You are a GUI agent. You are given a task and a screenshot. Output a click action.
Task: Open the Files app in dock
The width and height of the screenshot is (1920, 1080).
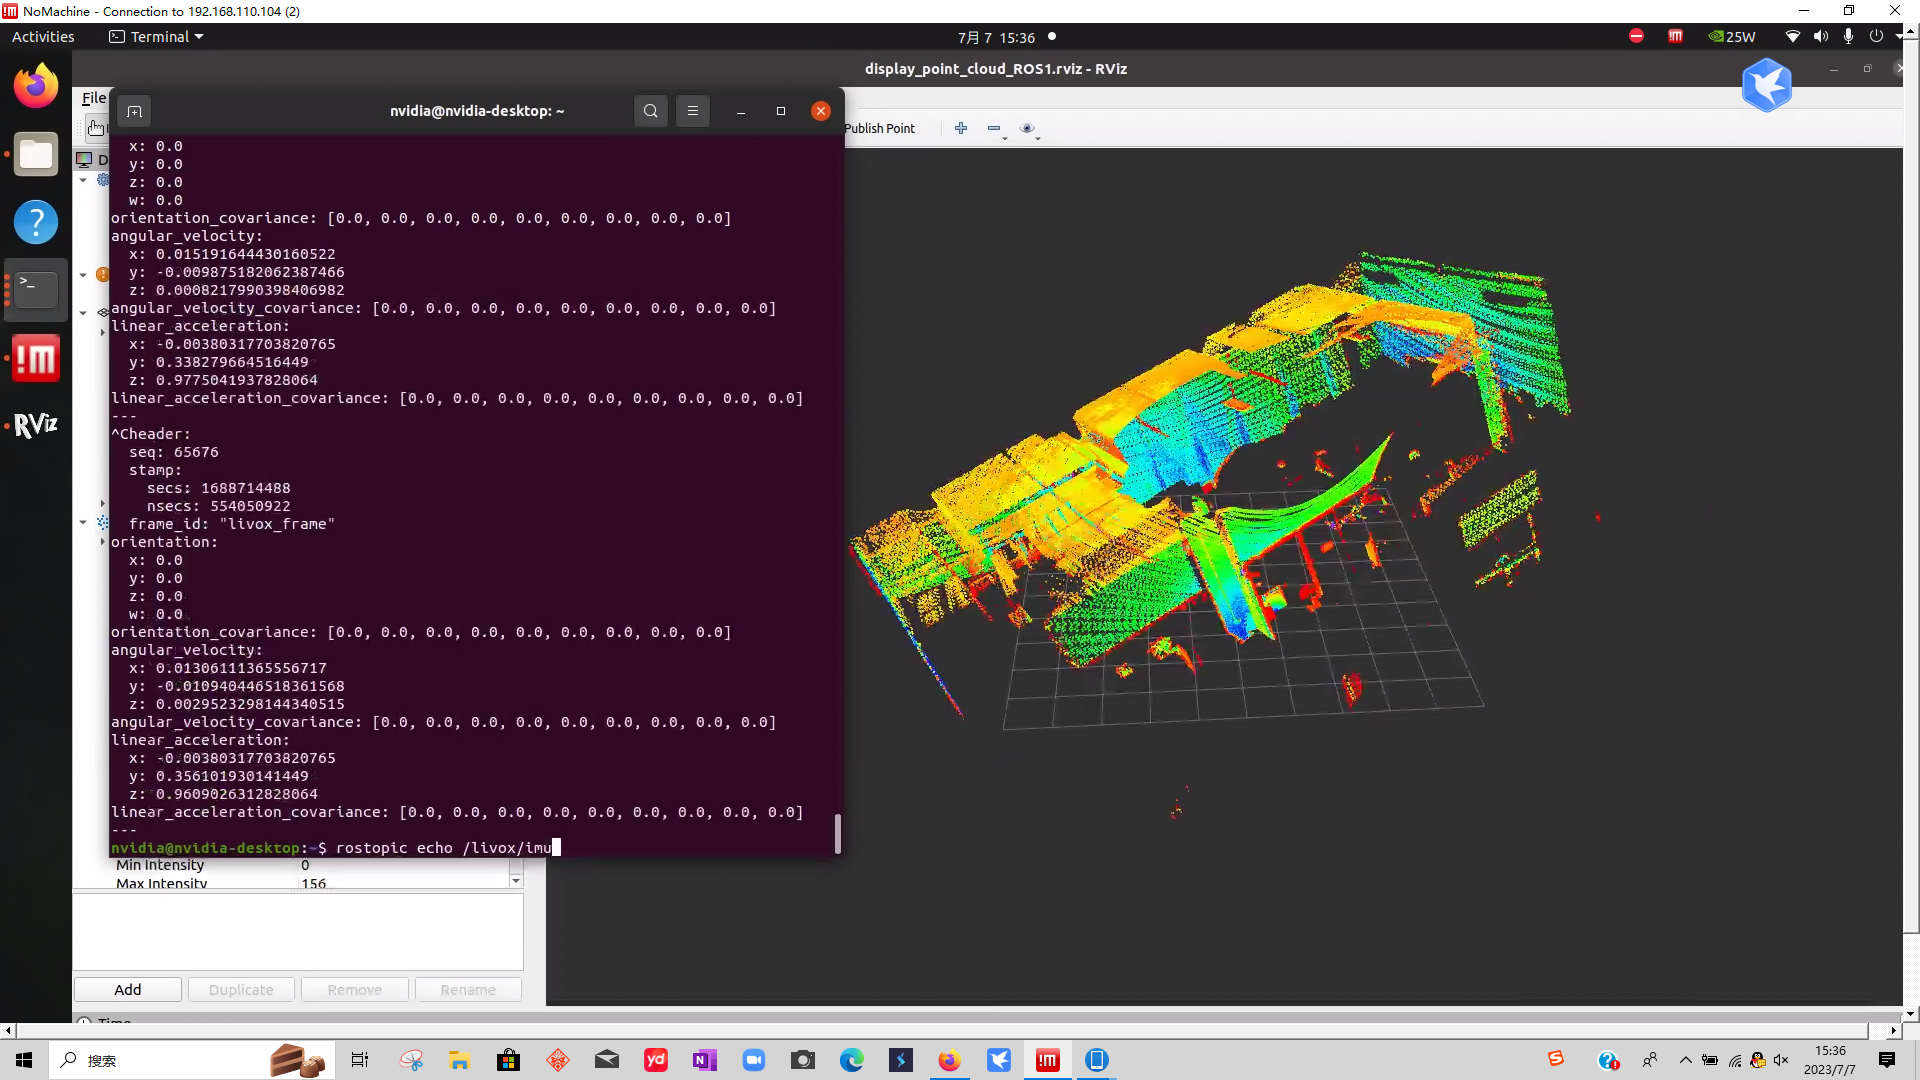(x=36, y=154)
